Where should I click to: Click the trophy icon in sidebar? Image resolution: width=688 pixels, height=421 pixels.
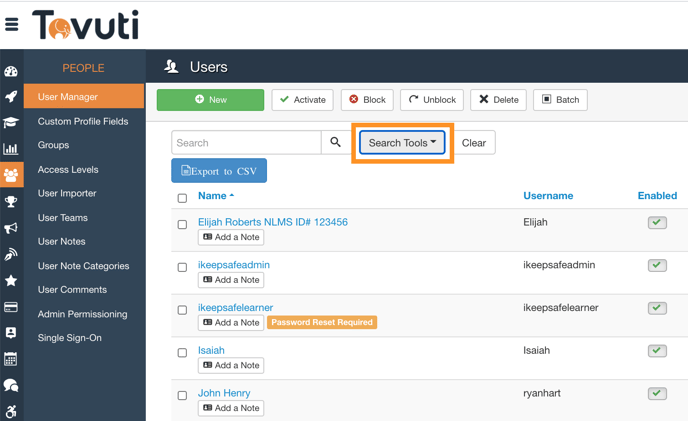[11, 202]
